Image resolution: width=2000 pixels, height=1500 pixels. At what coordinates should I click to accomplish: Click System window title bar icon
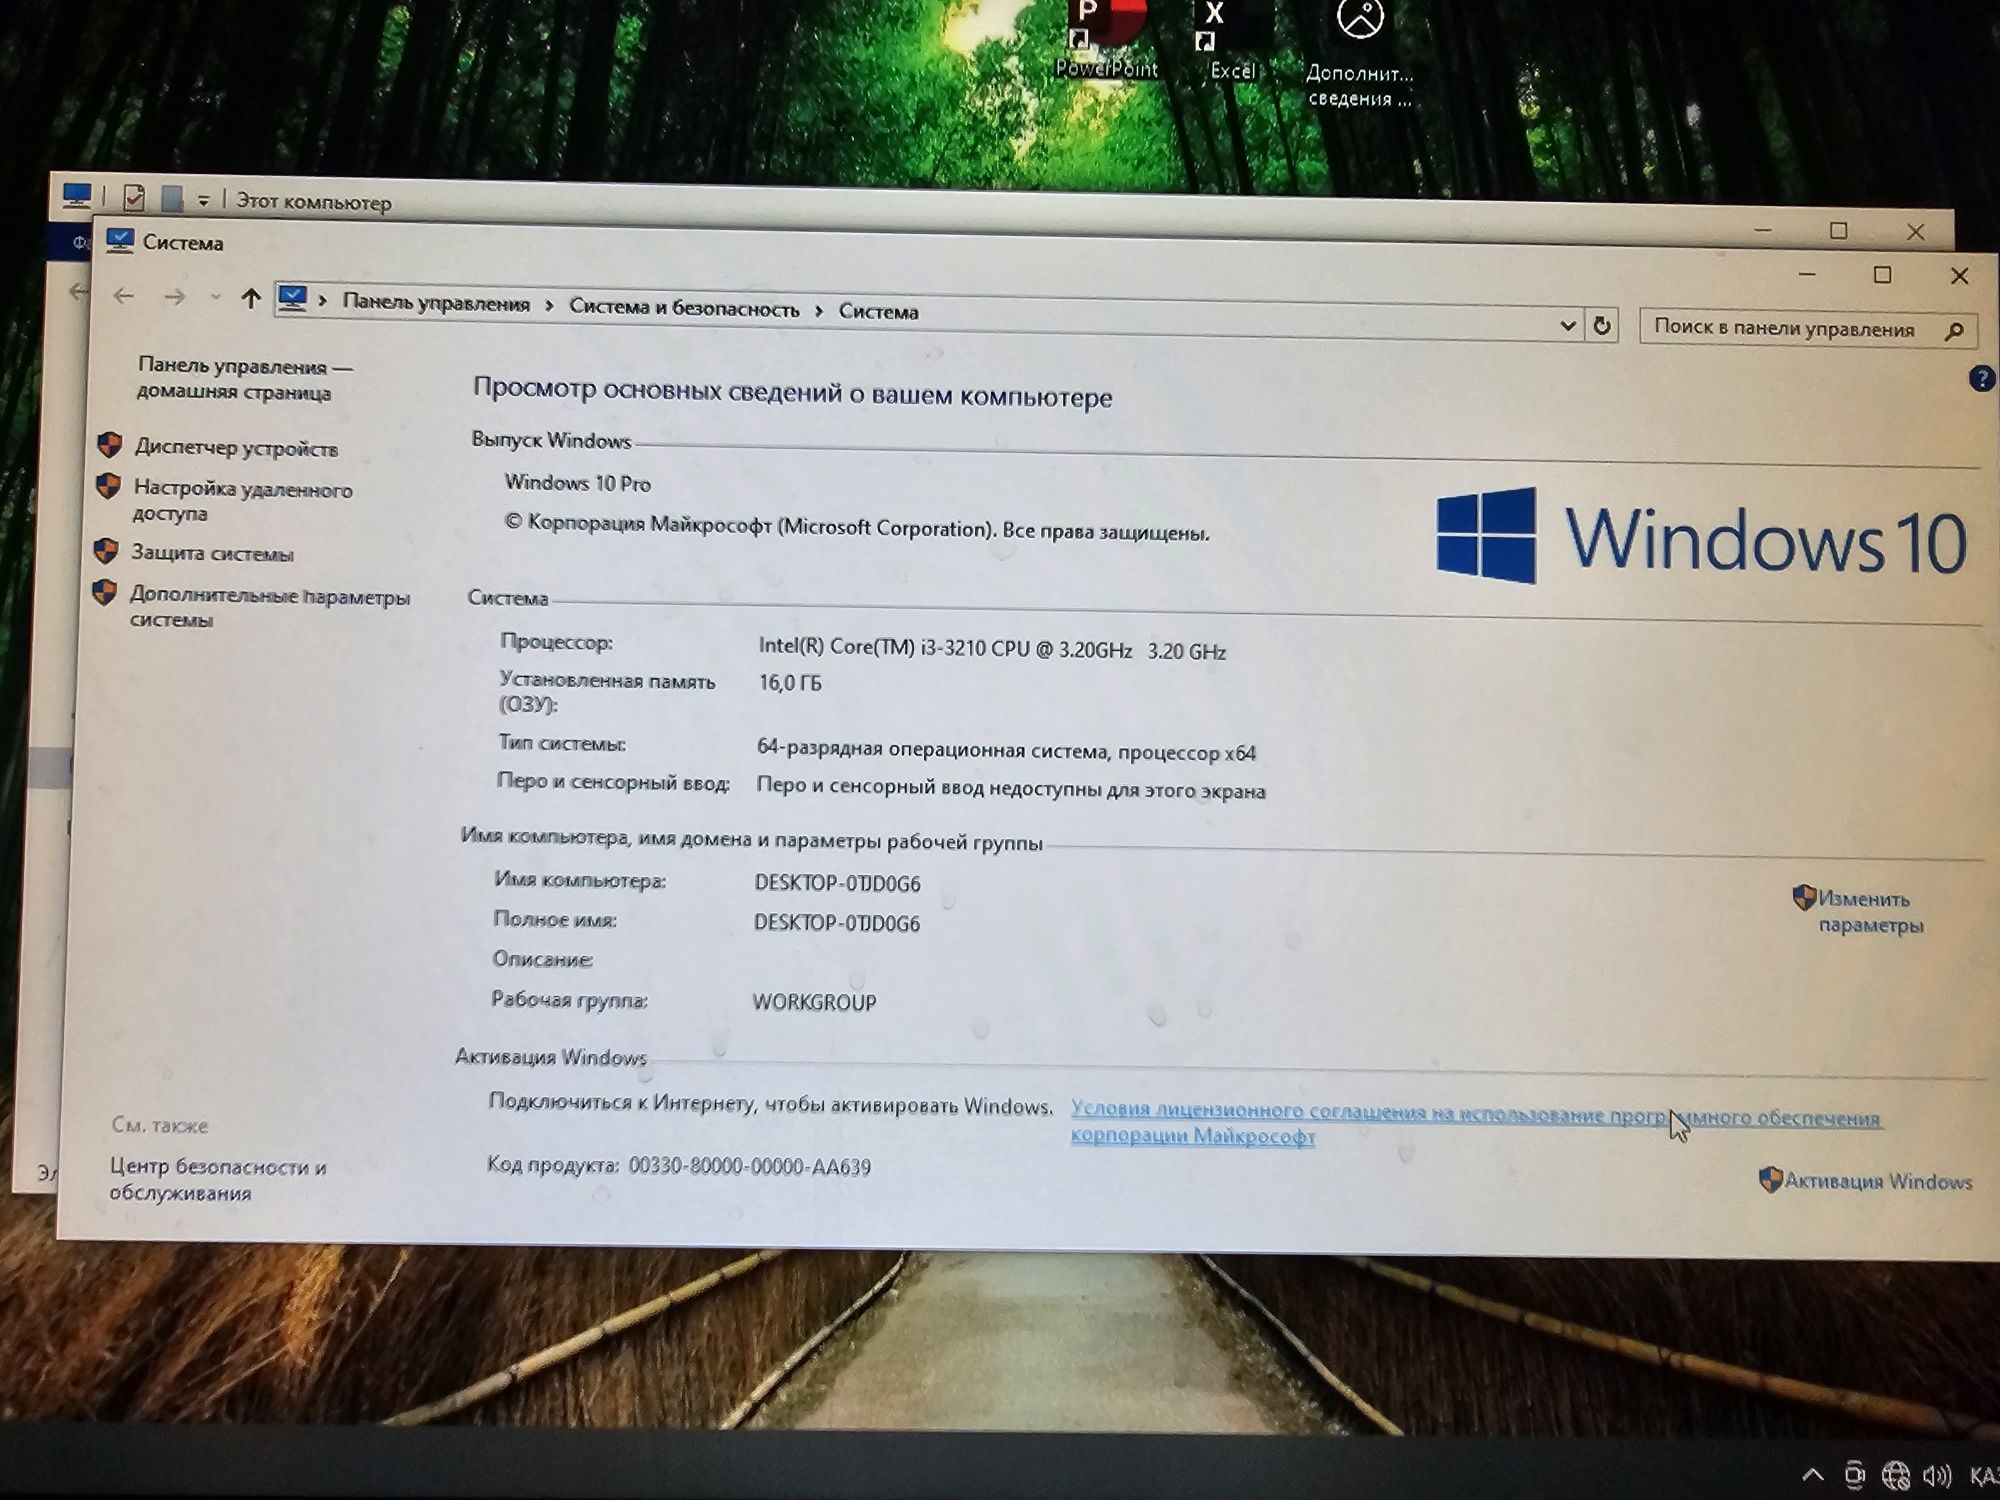point(120,240)
